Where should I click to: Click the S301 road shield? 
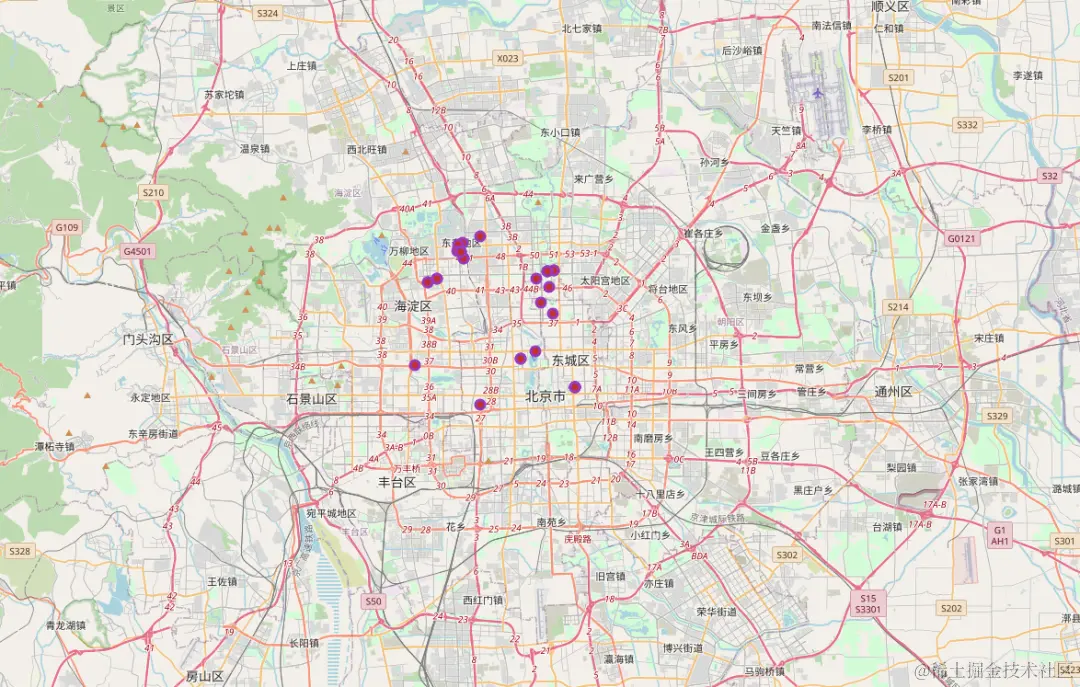(x=1064, y=541)
